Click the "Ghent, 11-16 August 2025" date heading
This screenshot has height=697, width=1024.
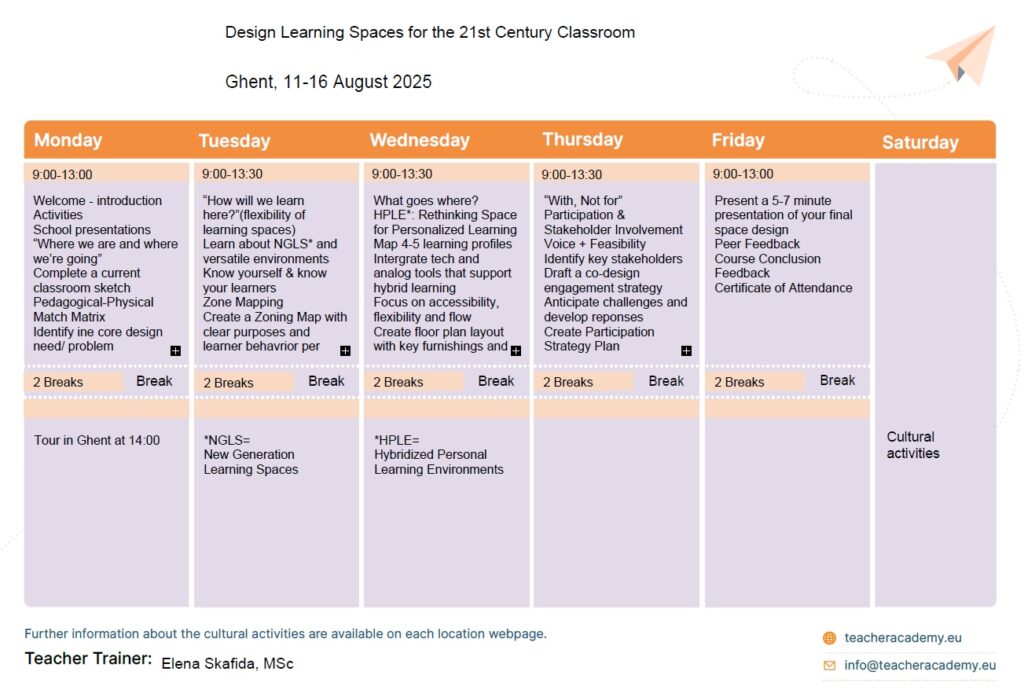coord(328,82)
